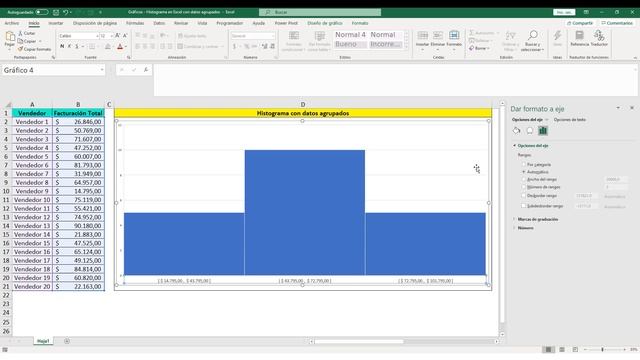Click the undo arrow icon
The height and width of the screenshot is (360, 640).
pyautogui.click(x=65, y=12)
